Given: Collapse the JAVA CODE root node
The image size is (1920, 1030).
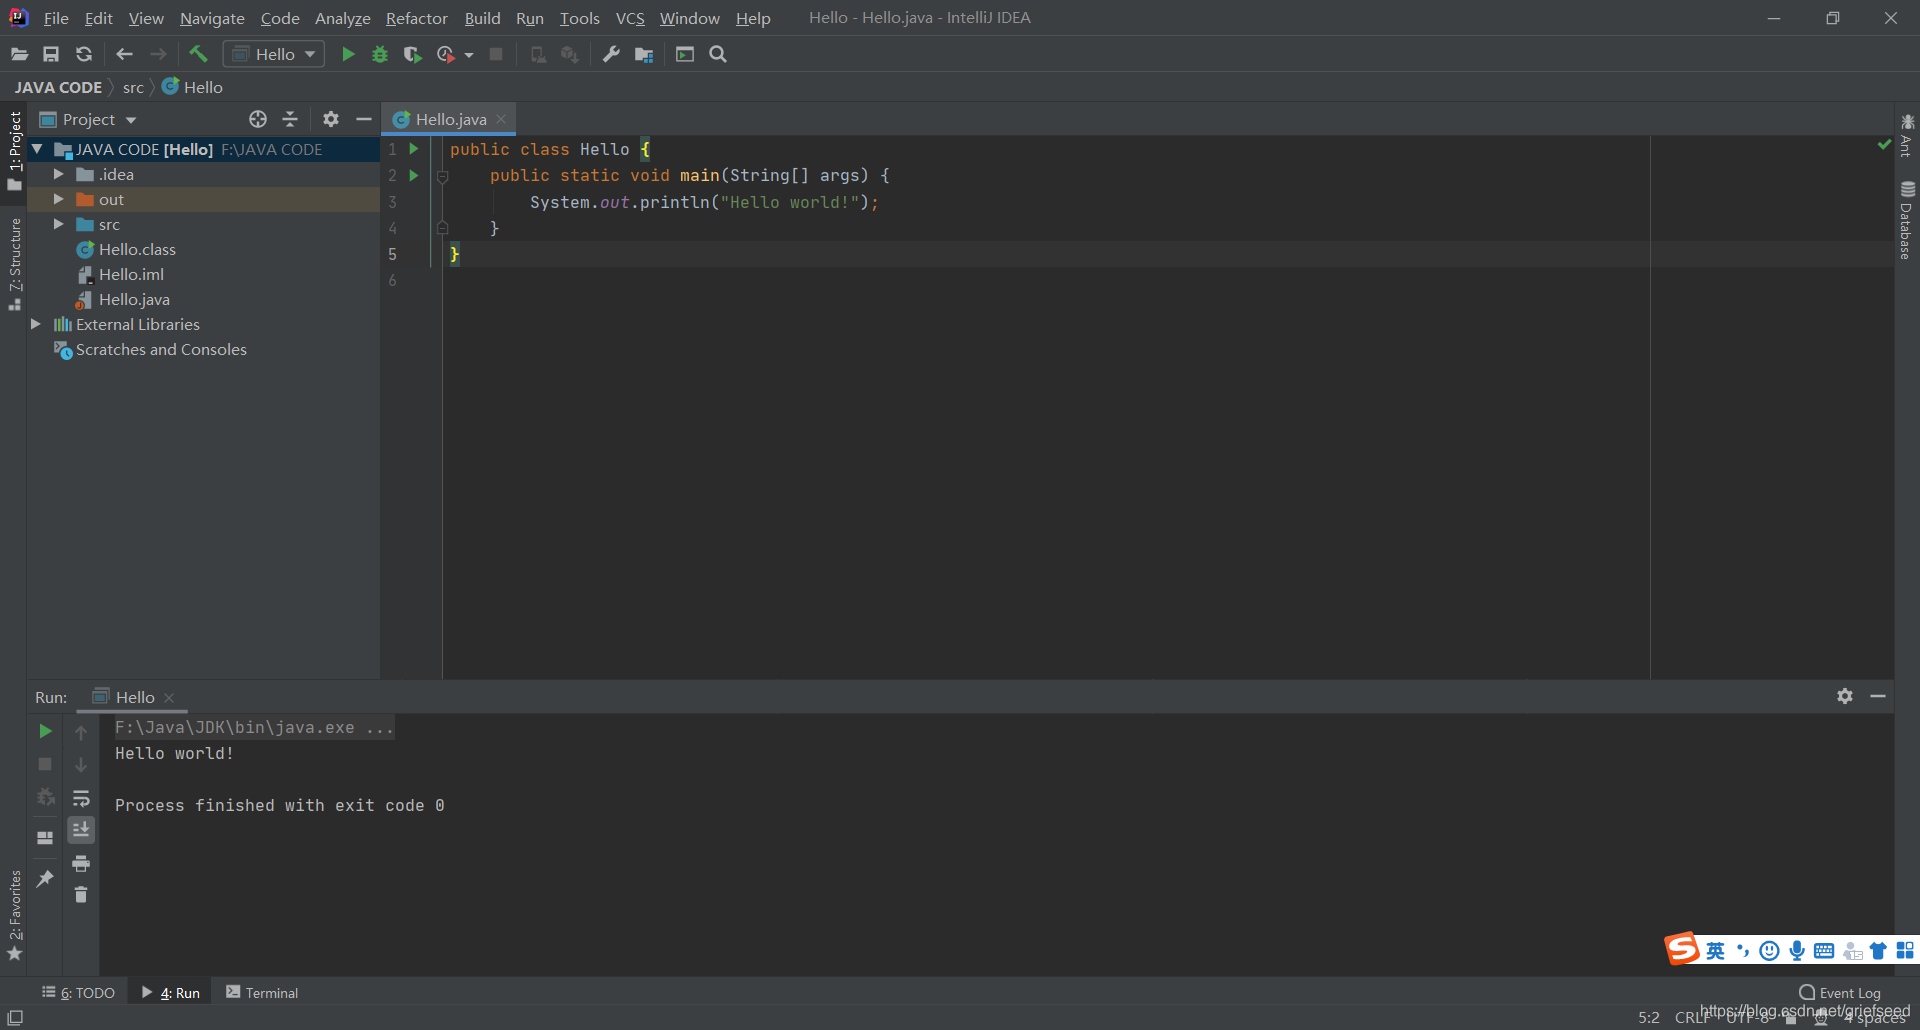Looking at the screenshot, I should pyautogui.click(x=37, y=149).
